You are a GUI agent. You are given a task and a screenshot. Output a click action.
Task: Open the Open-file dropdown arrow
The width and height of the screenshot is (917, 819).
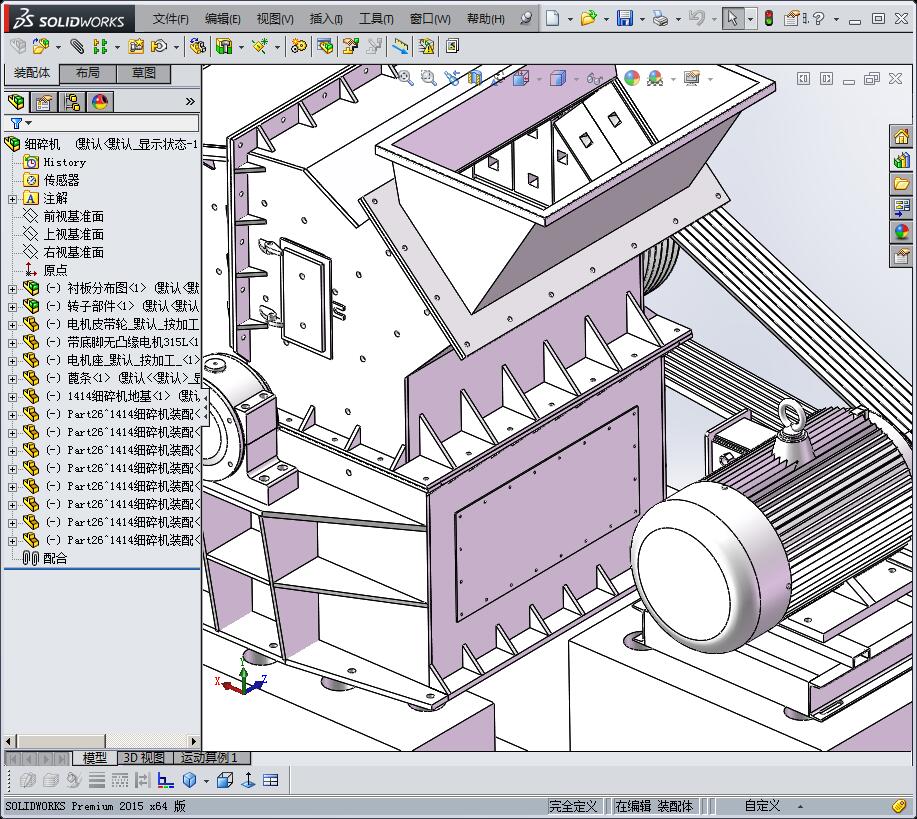tap(606, 19)
